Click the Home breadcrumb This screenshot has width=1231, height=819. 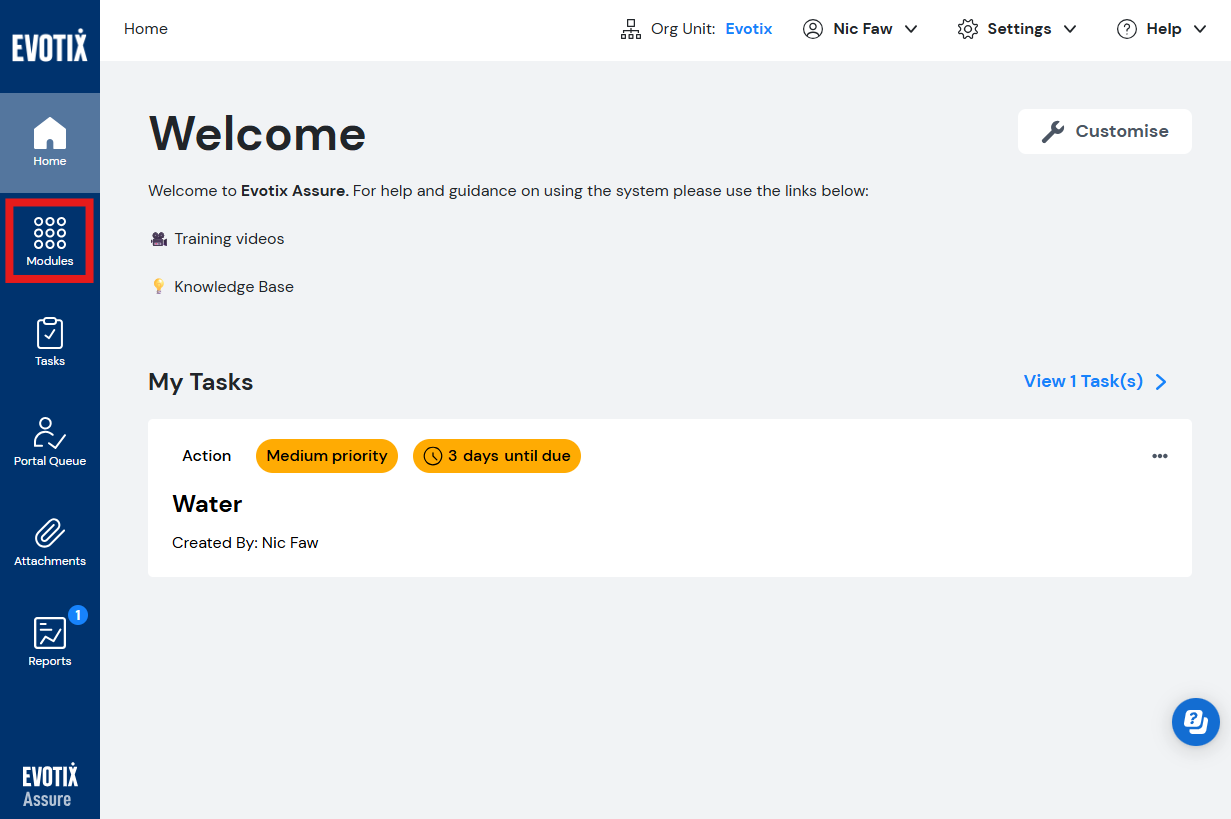146,29
